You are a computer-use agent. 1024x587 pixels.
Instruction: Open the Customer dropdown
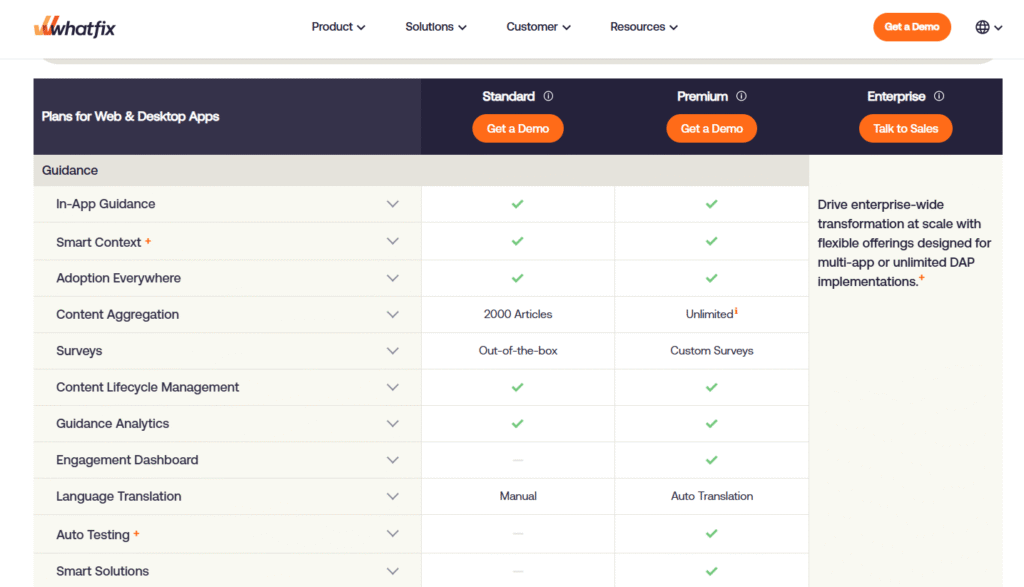(538, 27)
